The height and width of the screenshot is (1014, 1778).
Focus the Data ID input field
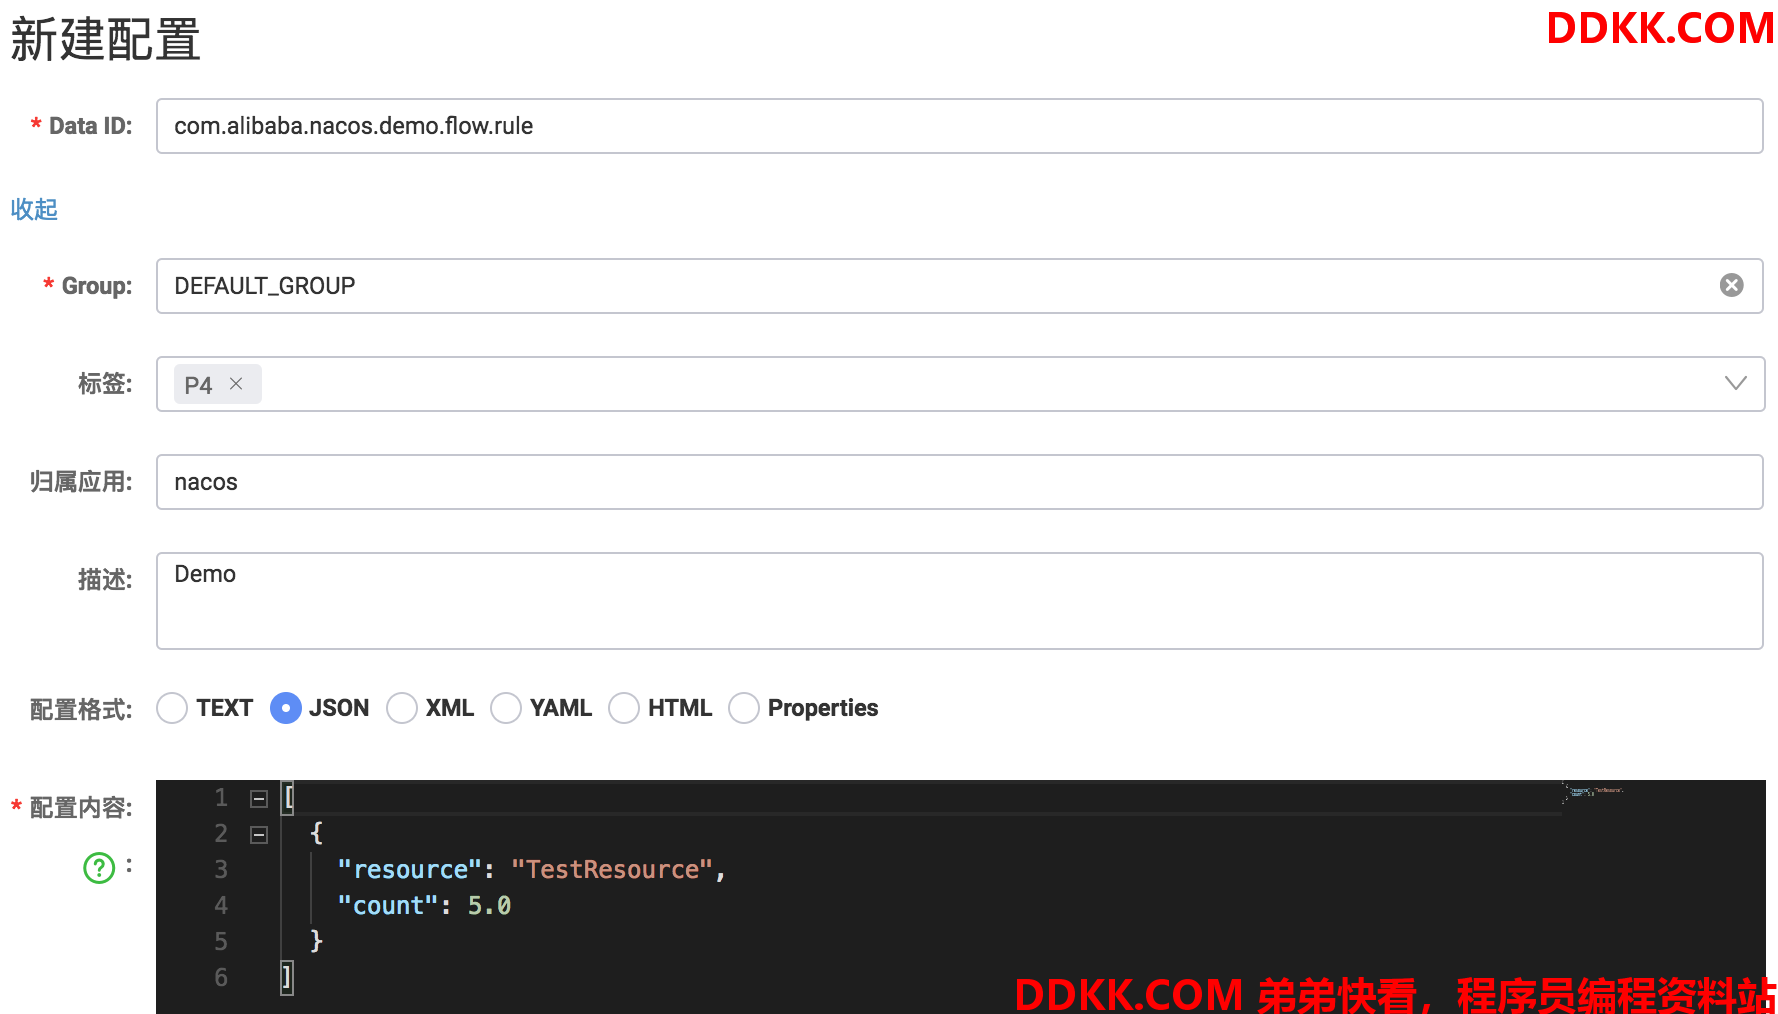pos(959,126)
